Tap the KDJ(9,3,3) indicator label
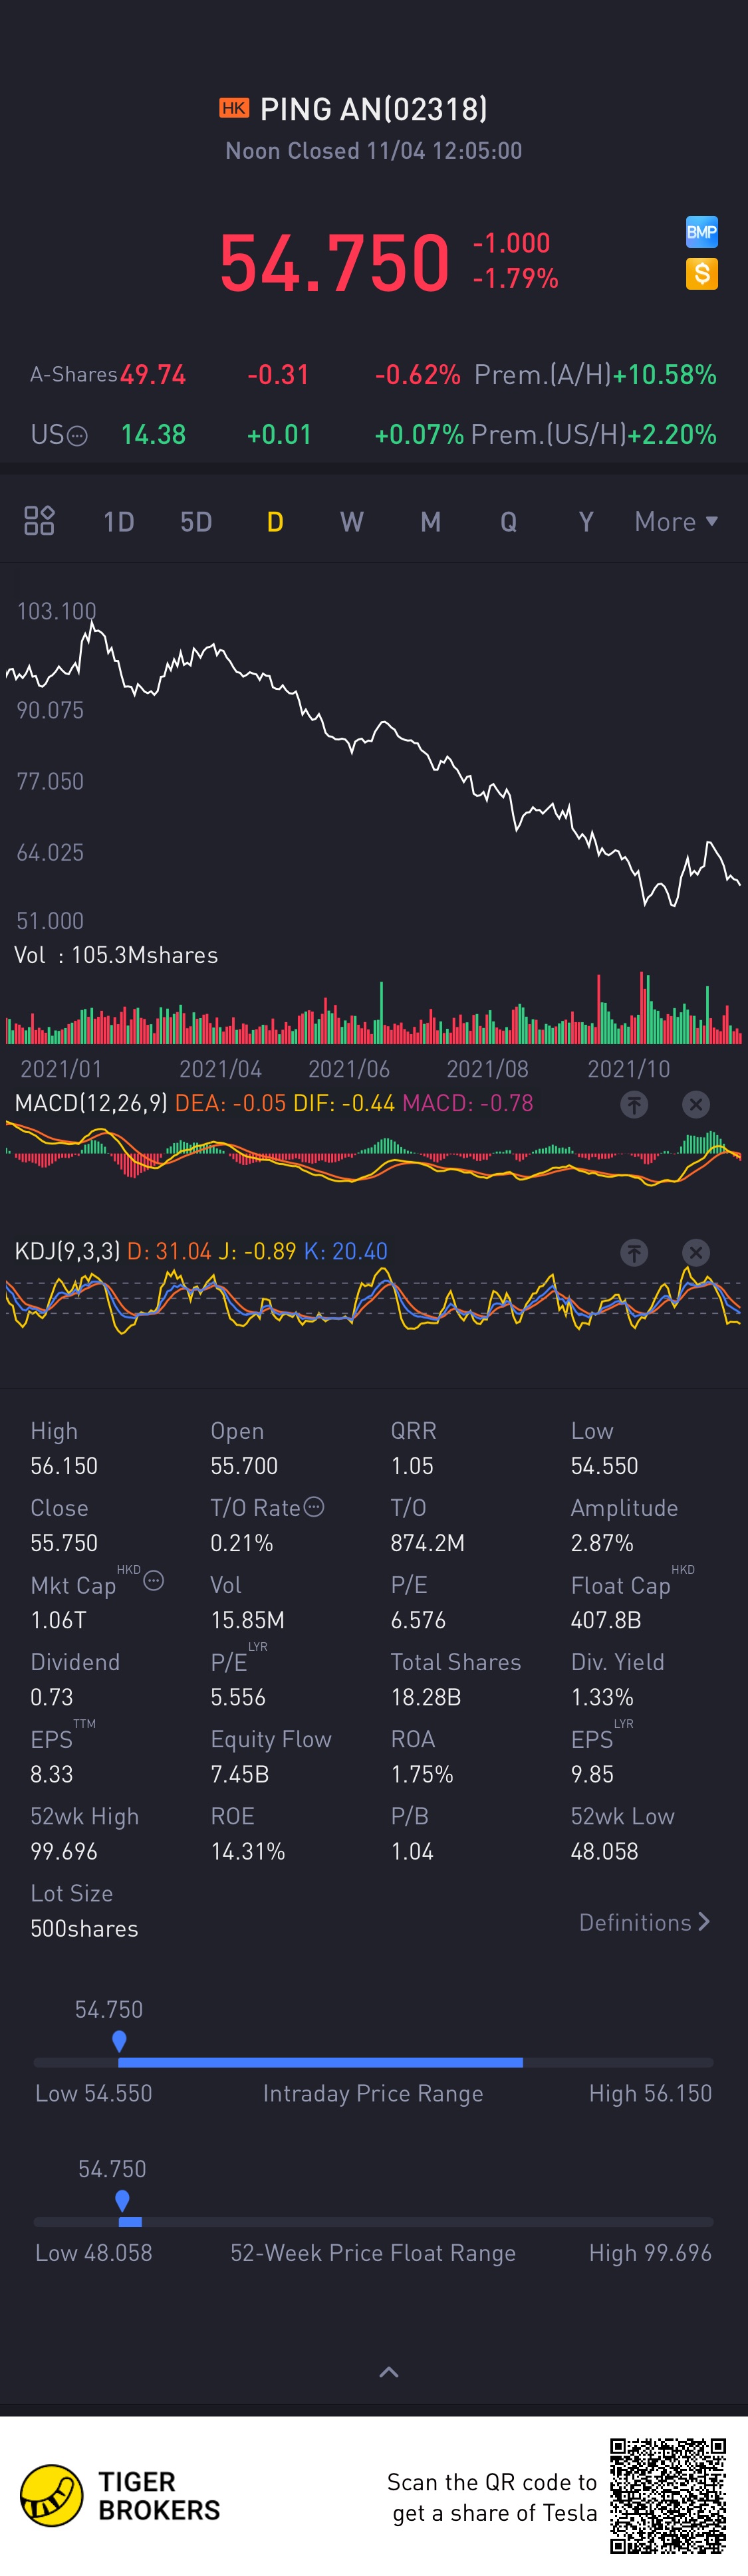Viewport: 748px width, 2576px height. pyautogui.click(x=67, y=1251)
